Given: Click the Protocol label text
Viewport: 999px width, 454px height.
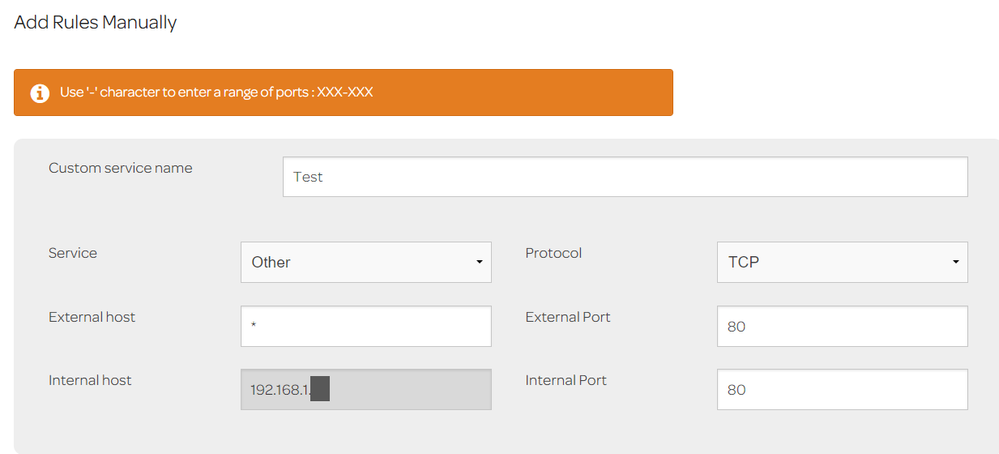Looking at the screenshot, I should pyautogui.click(x=553, y=253).
